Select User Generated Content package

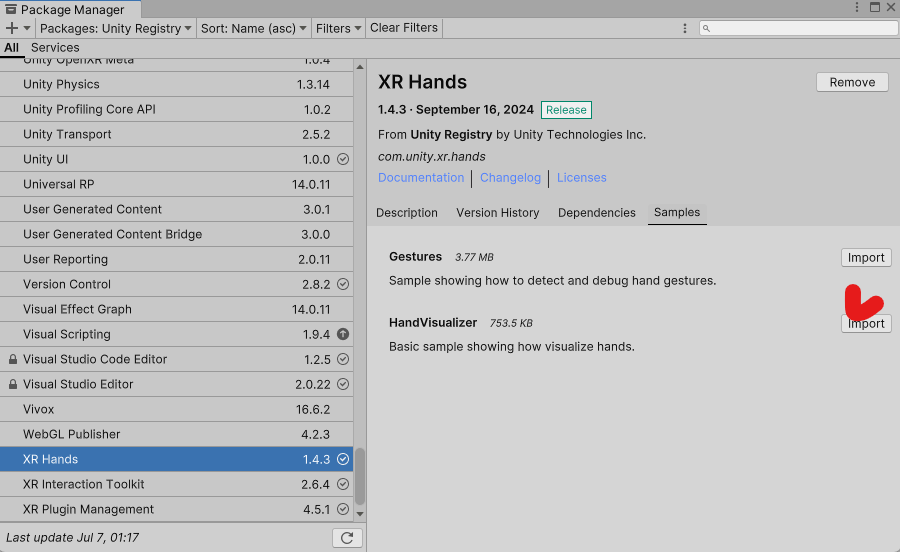[x=176, y=209]
